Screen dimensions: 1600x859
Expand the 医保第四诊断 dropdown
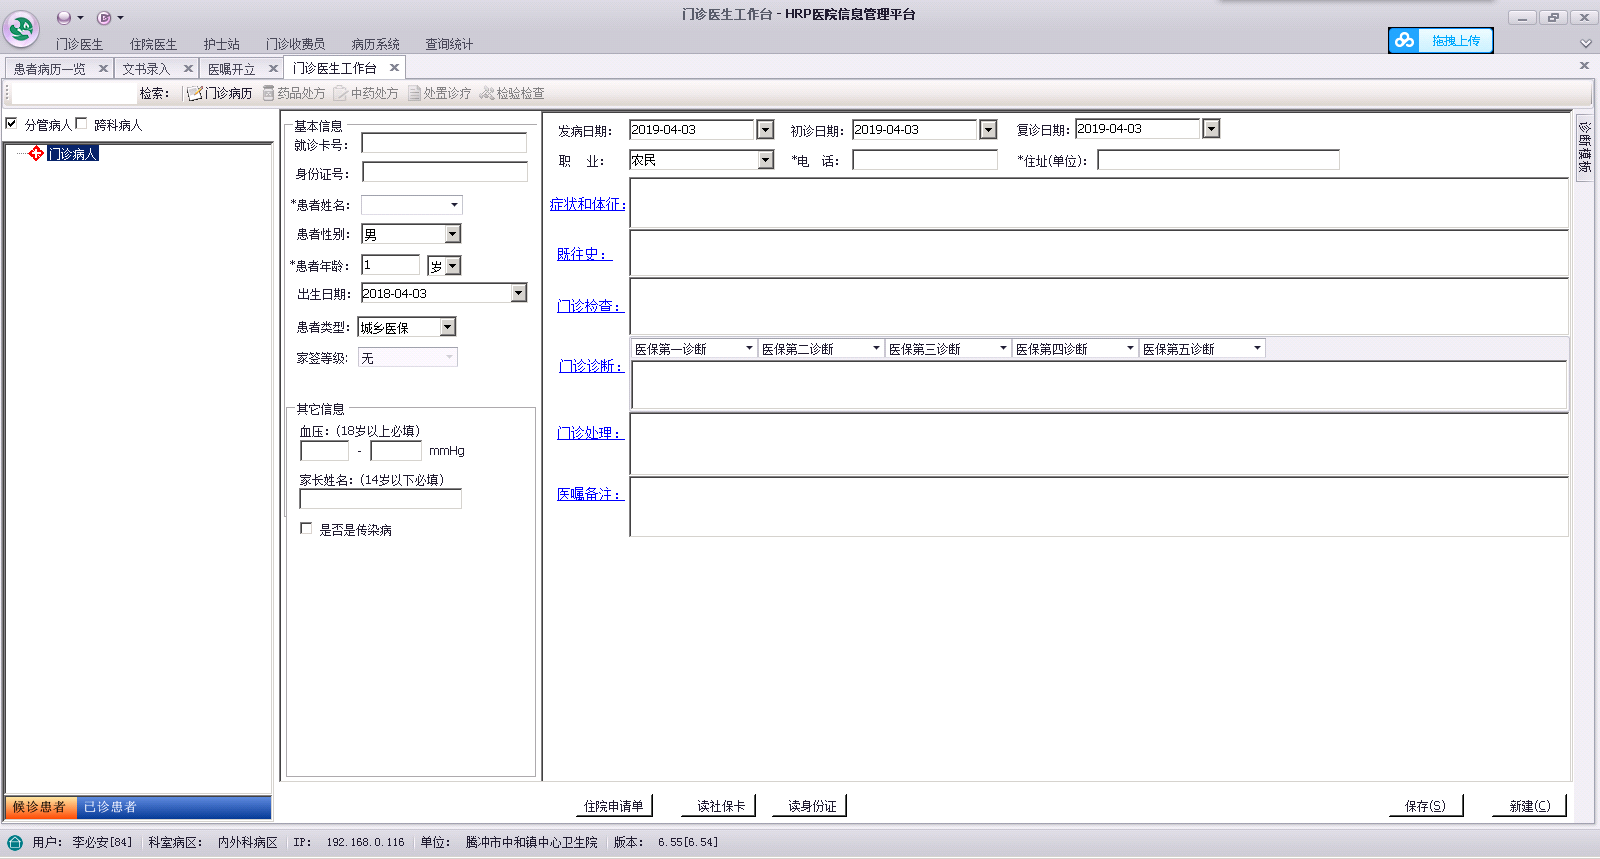[x=1130, y=348]
